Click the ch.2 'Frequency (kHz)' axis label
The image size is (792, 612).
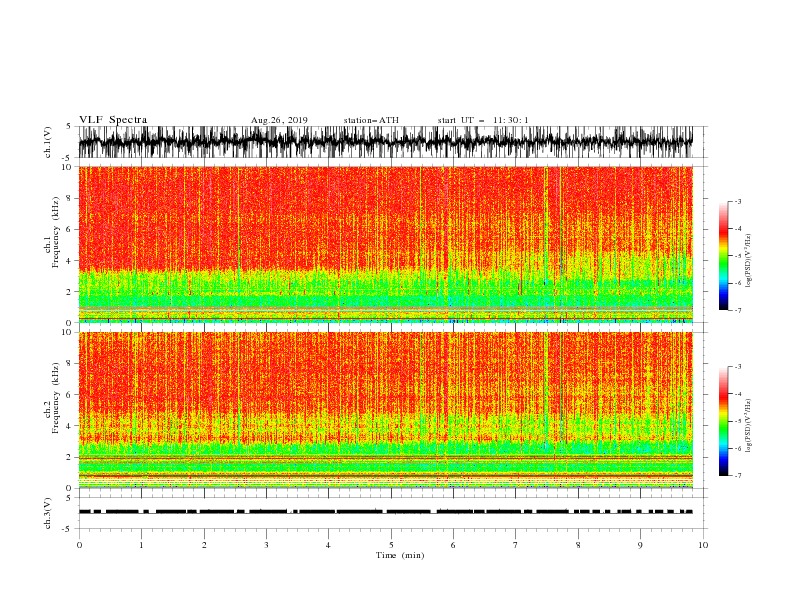(x=56, y=398)
